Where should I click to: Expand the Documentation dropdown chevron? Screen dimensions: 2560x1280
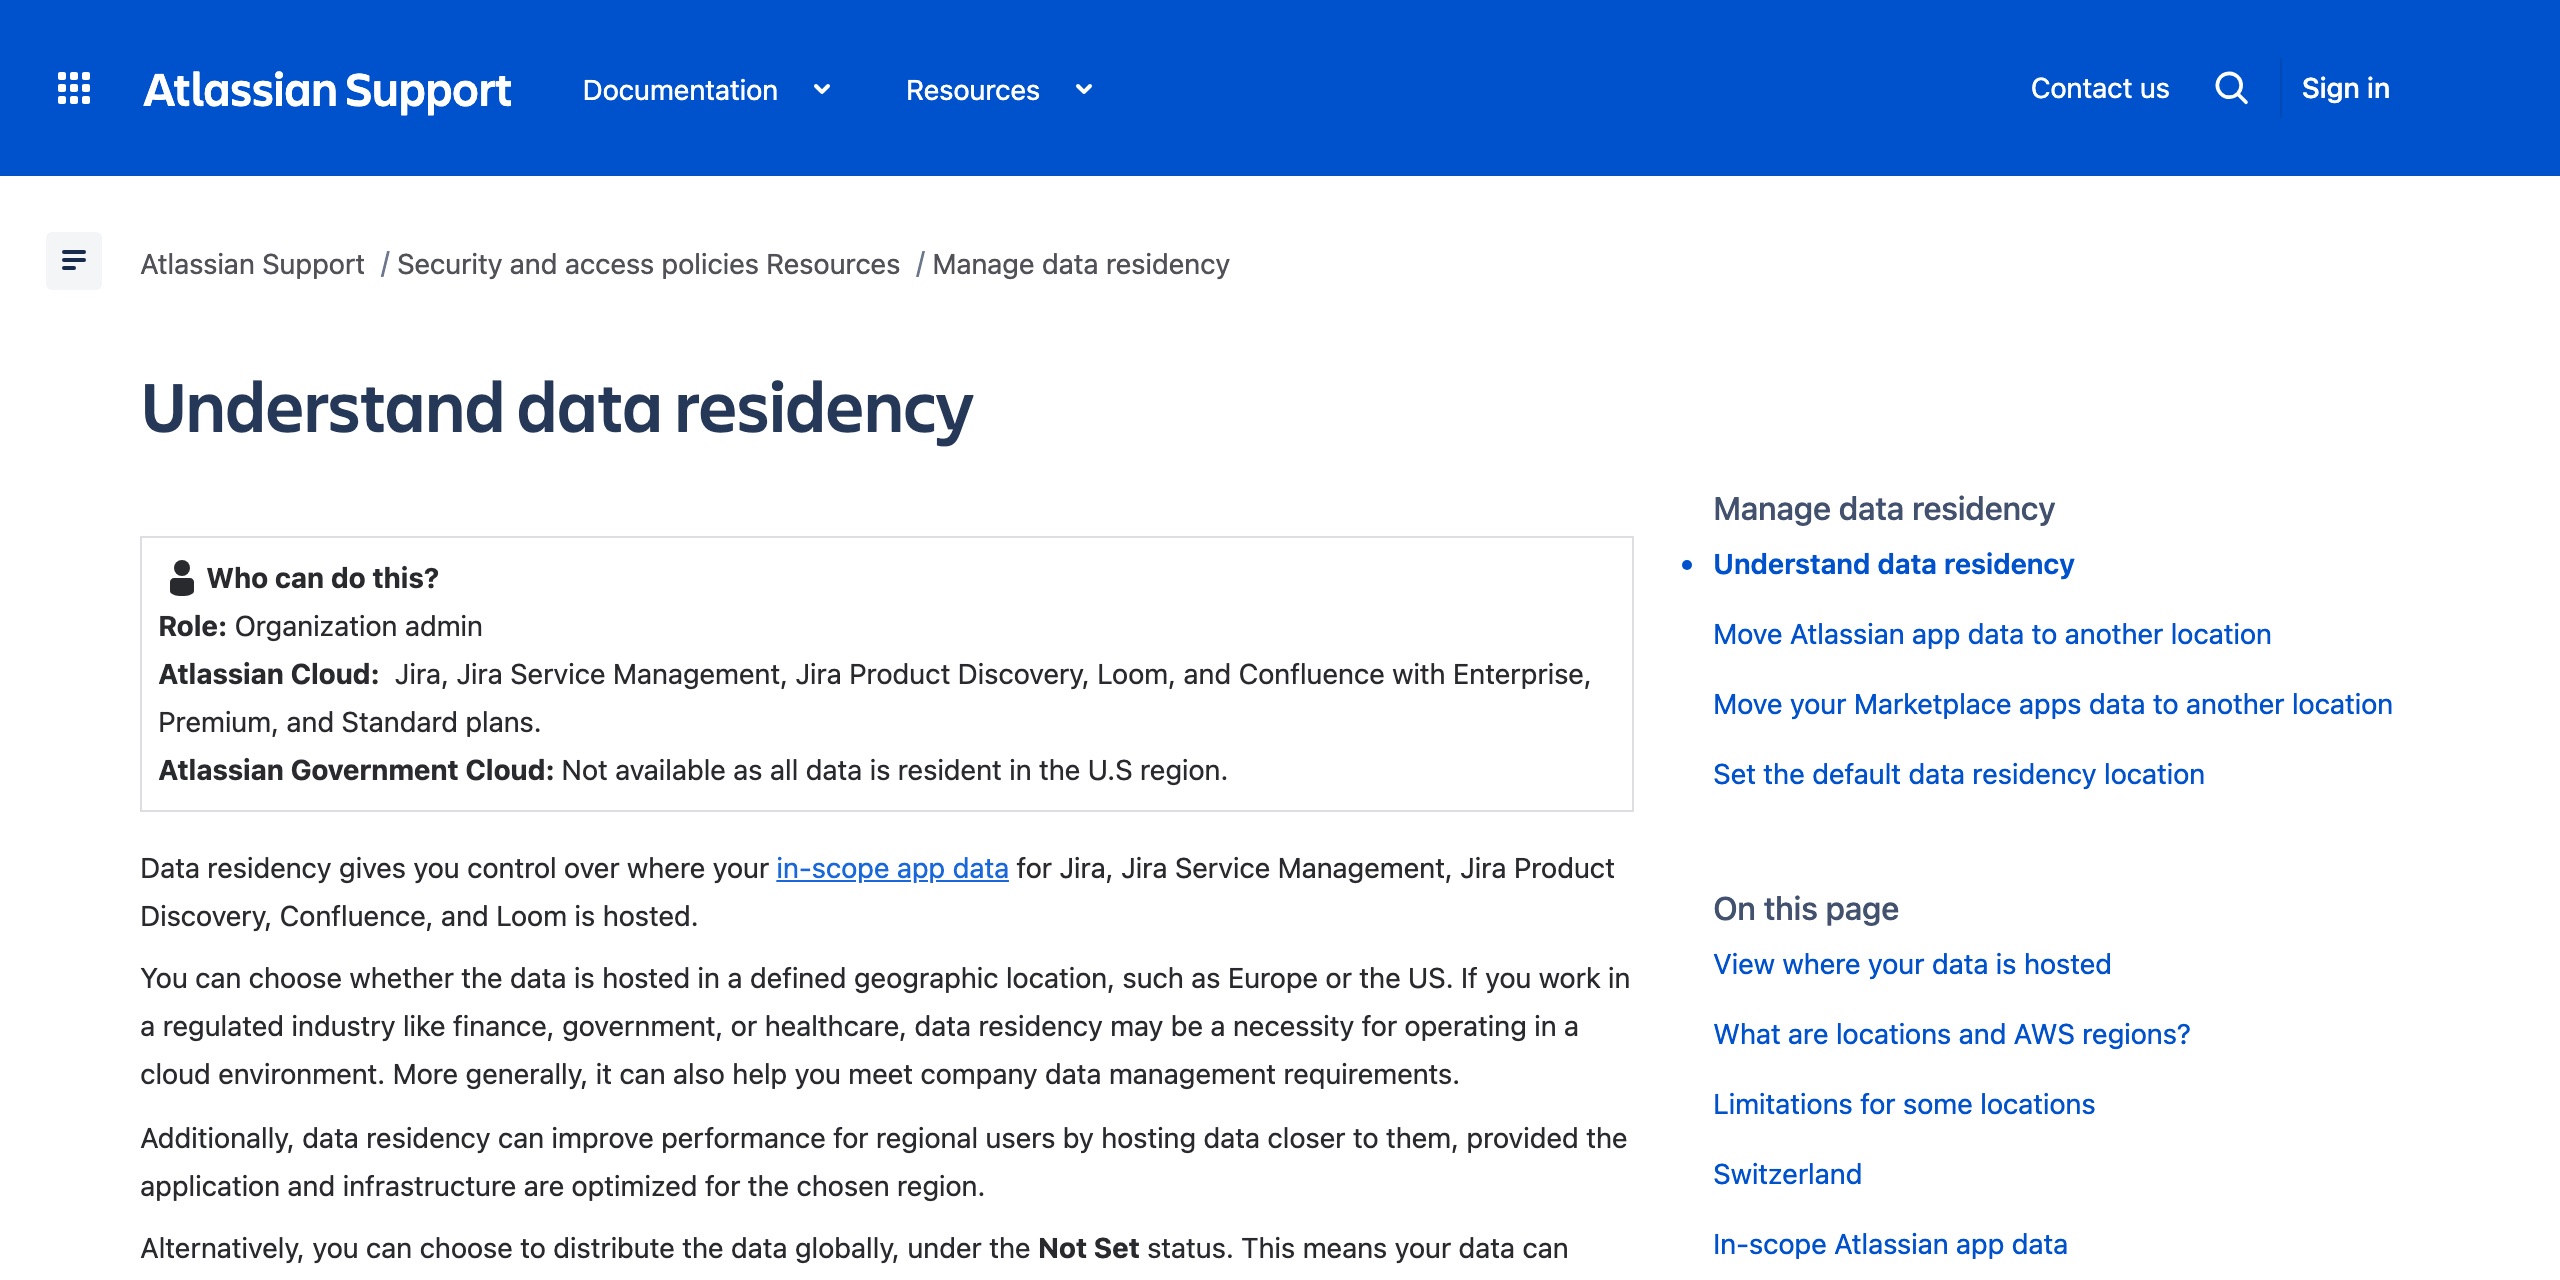[x=822, y=89]
